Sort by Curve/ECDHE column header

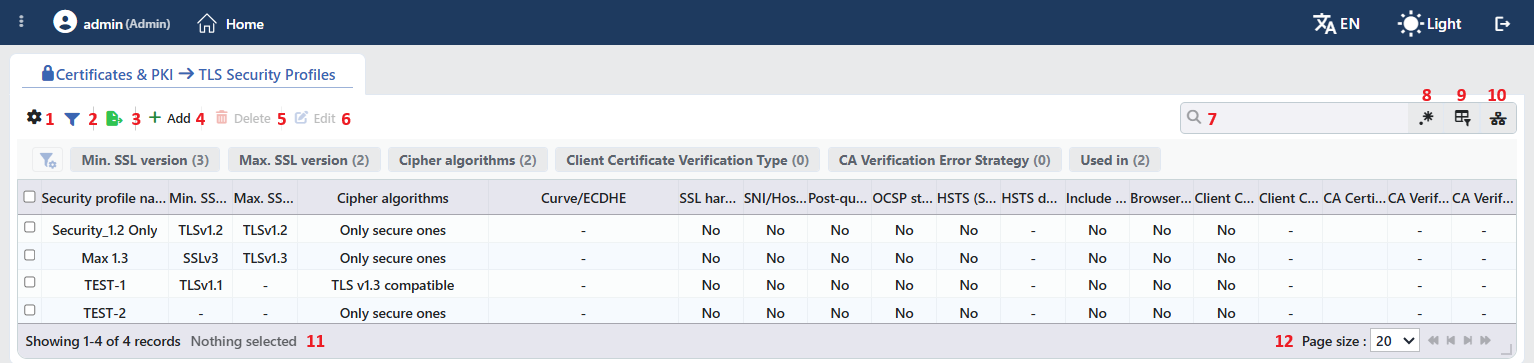(583, 198)
